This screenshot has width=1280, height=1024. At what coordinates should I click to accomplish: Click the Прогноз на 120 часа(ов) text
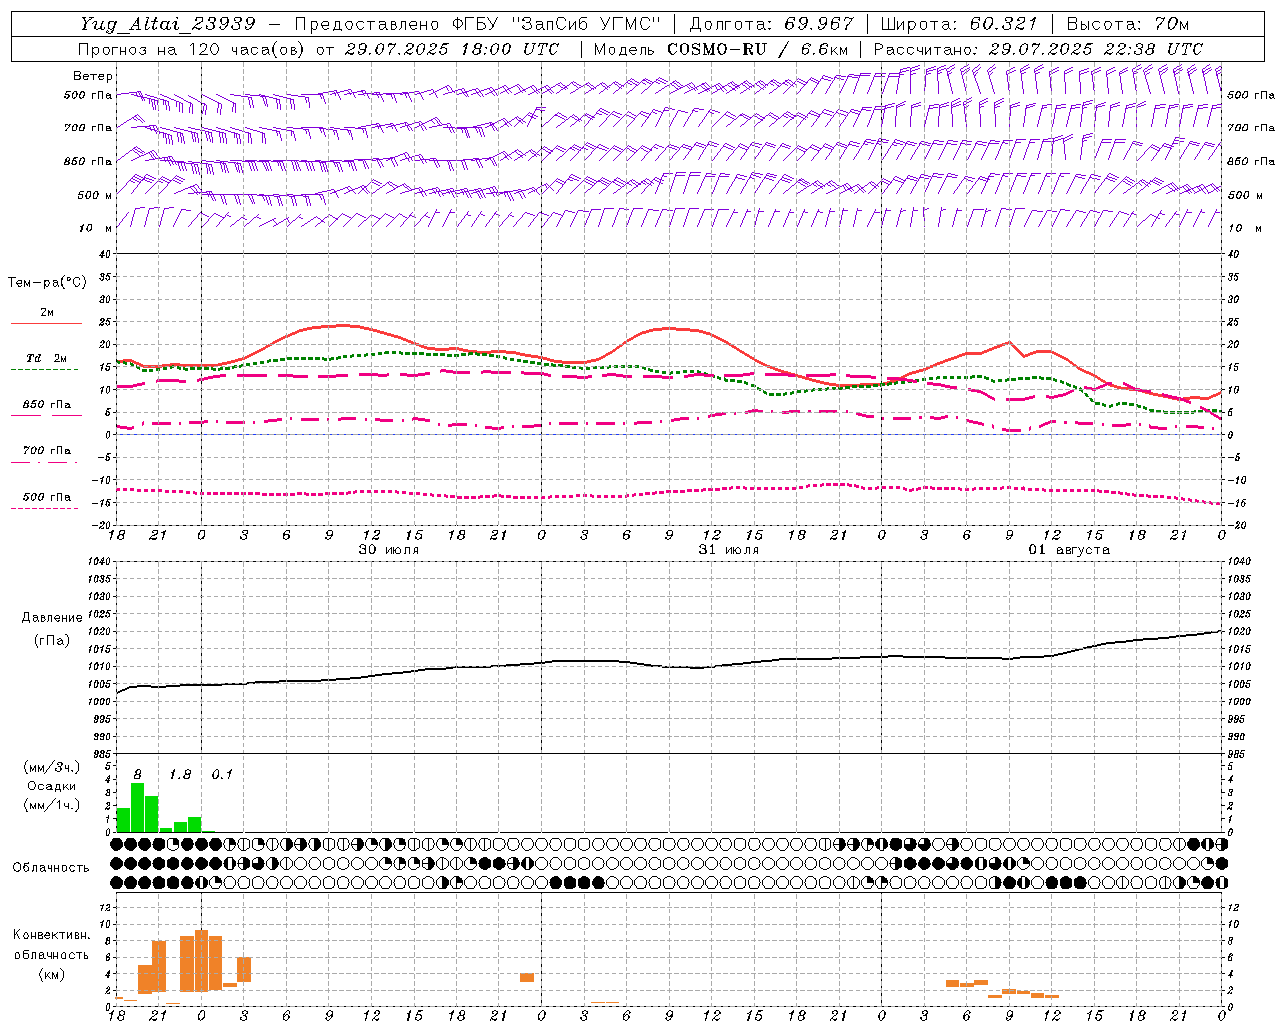(x=192, y=49)
